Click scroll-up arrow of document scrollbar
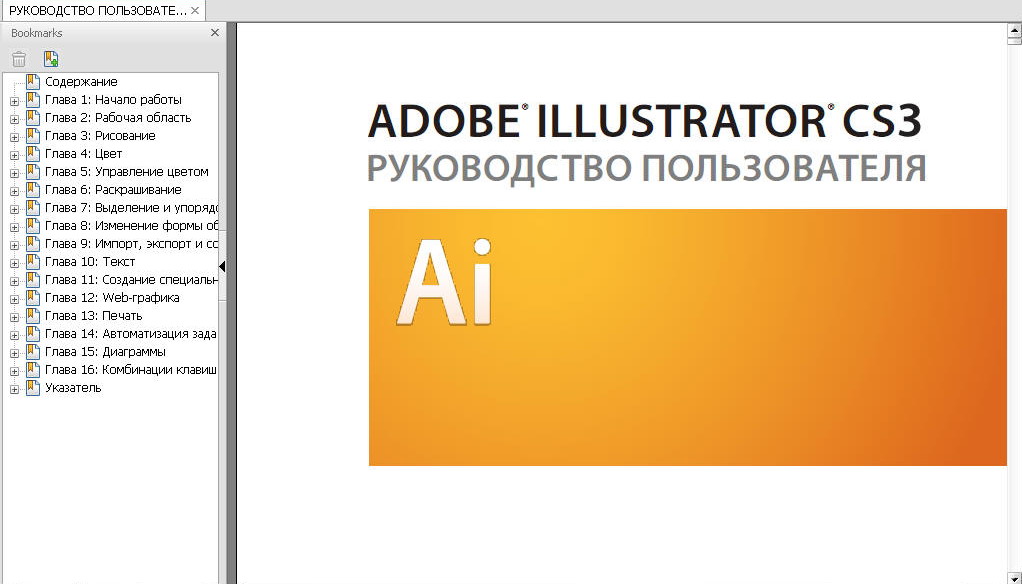The width and height of the screenshot is (1022, 584). (x=1015, y=29)
